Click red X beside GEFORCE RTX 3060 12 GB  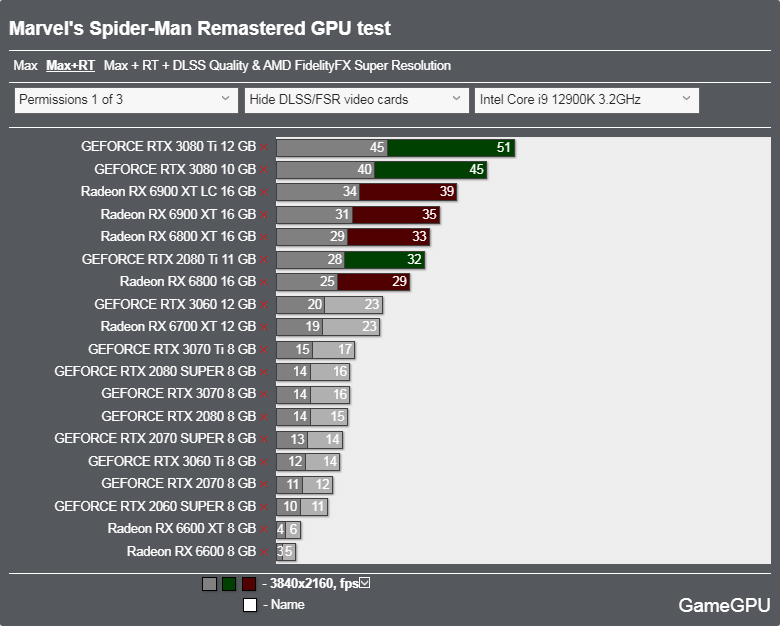pyautogui.click(x=264, y=305)
